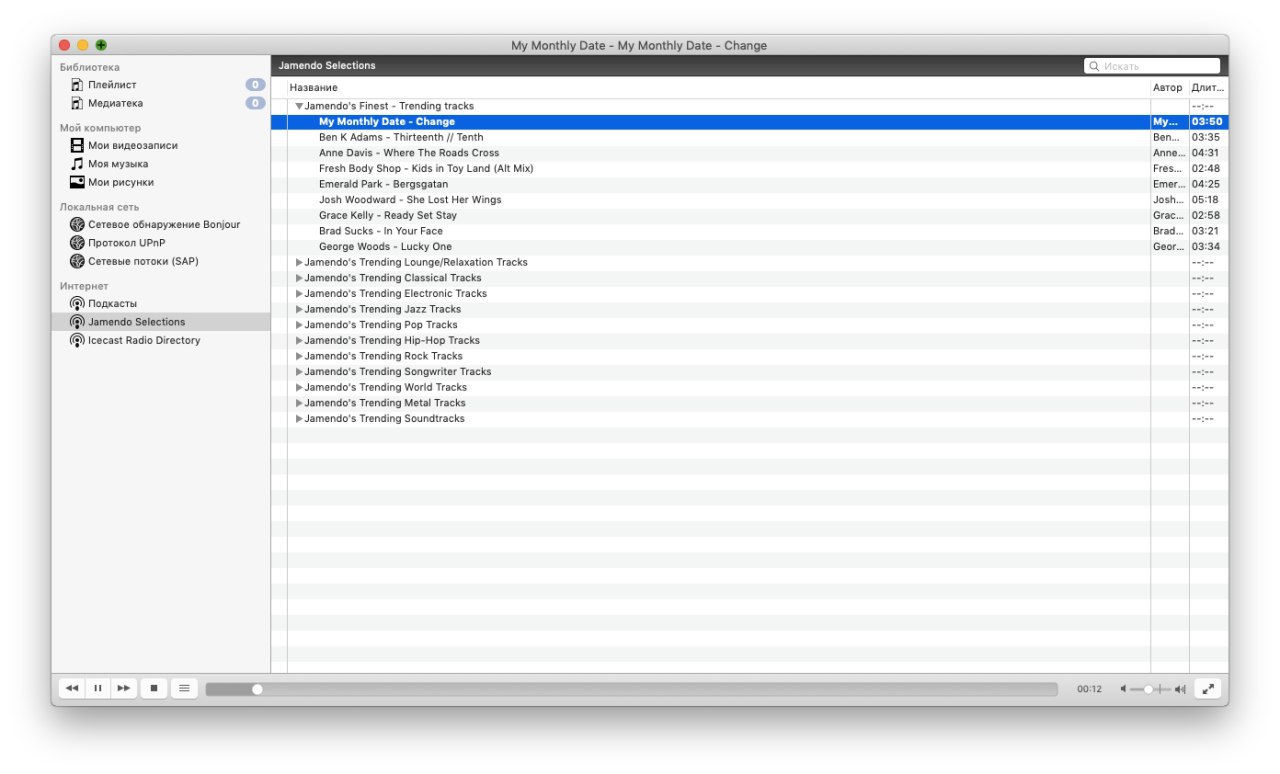Select Jamendo Selections in sidebar

pyautogui.click(x=160, y=322)
